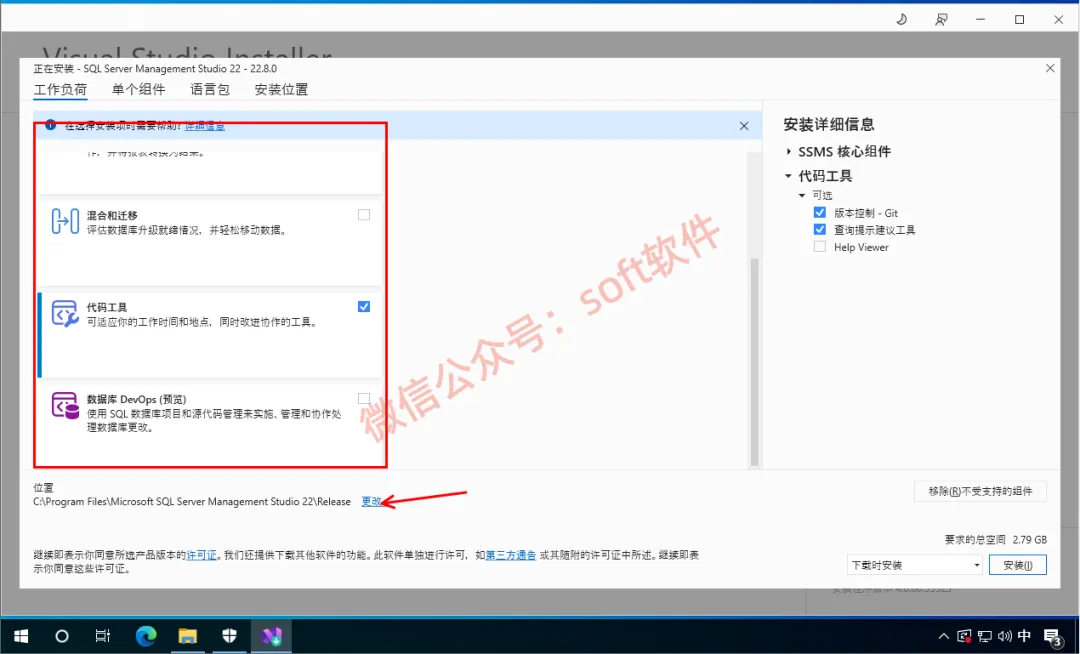Click 安装详细信息 heading
This screenshot has width=1080, height=654.
pyautogui.click(x=829, y=125)
